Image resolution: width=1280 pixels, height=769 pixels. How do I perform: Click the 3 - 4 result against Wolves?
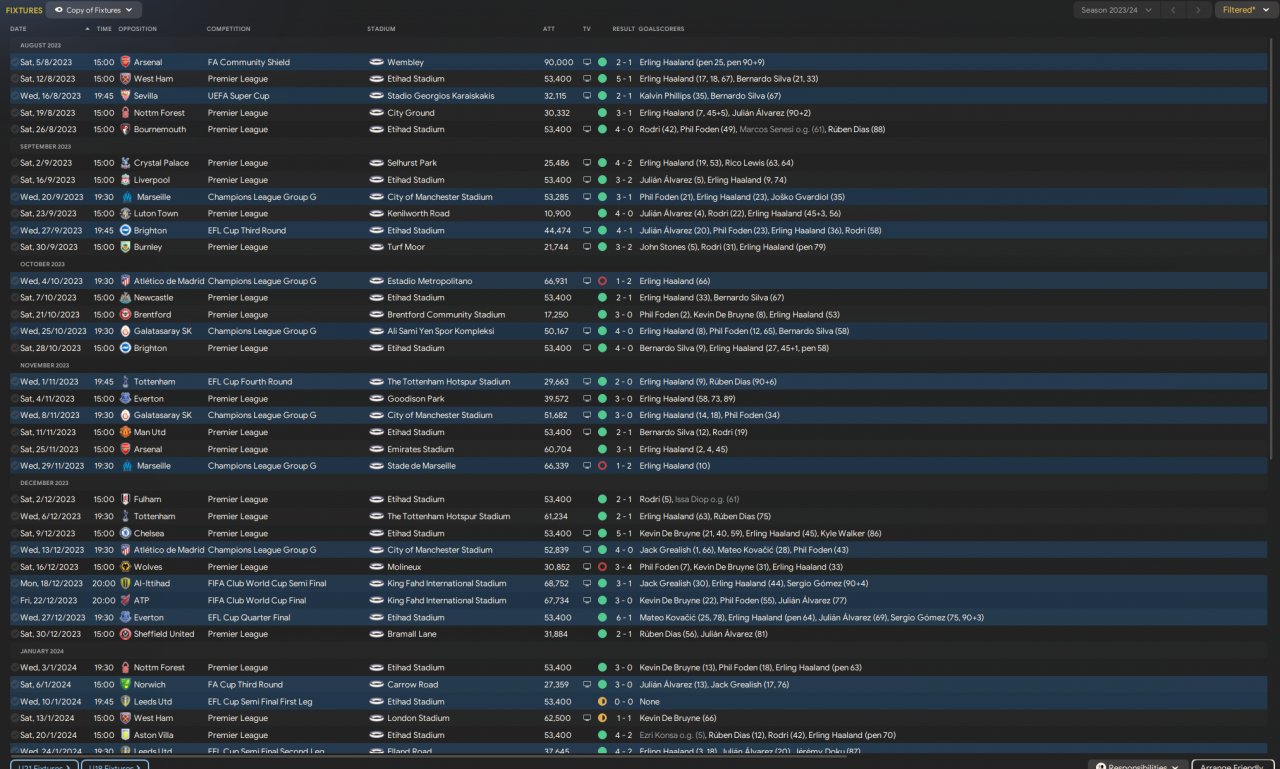[x=625, y=567]
